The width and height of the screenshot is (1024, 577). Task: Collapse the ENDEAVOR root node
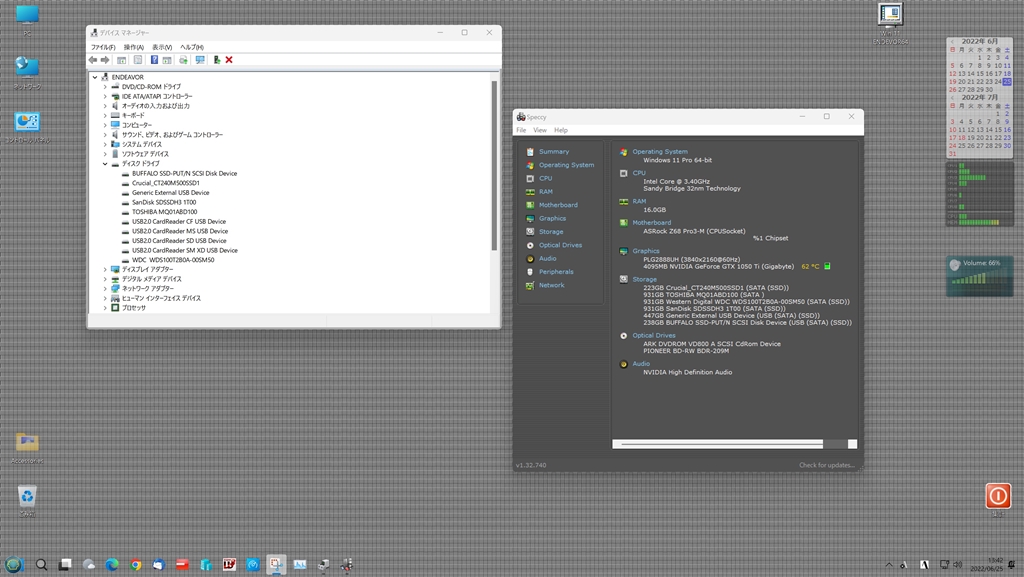95,77
